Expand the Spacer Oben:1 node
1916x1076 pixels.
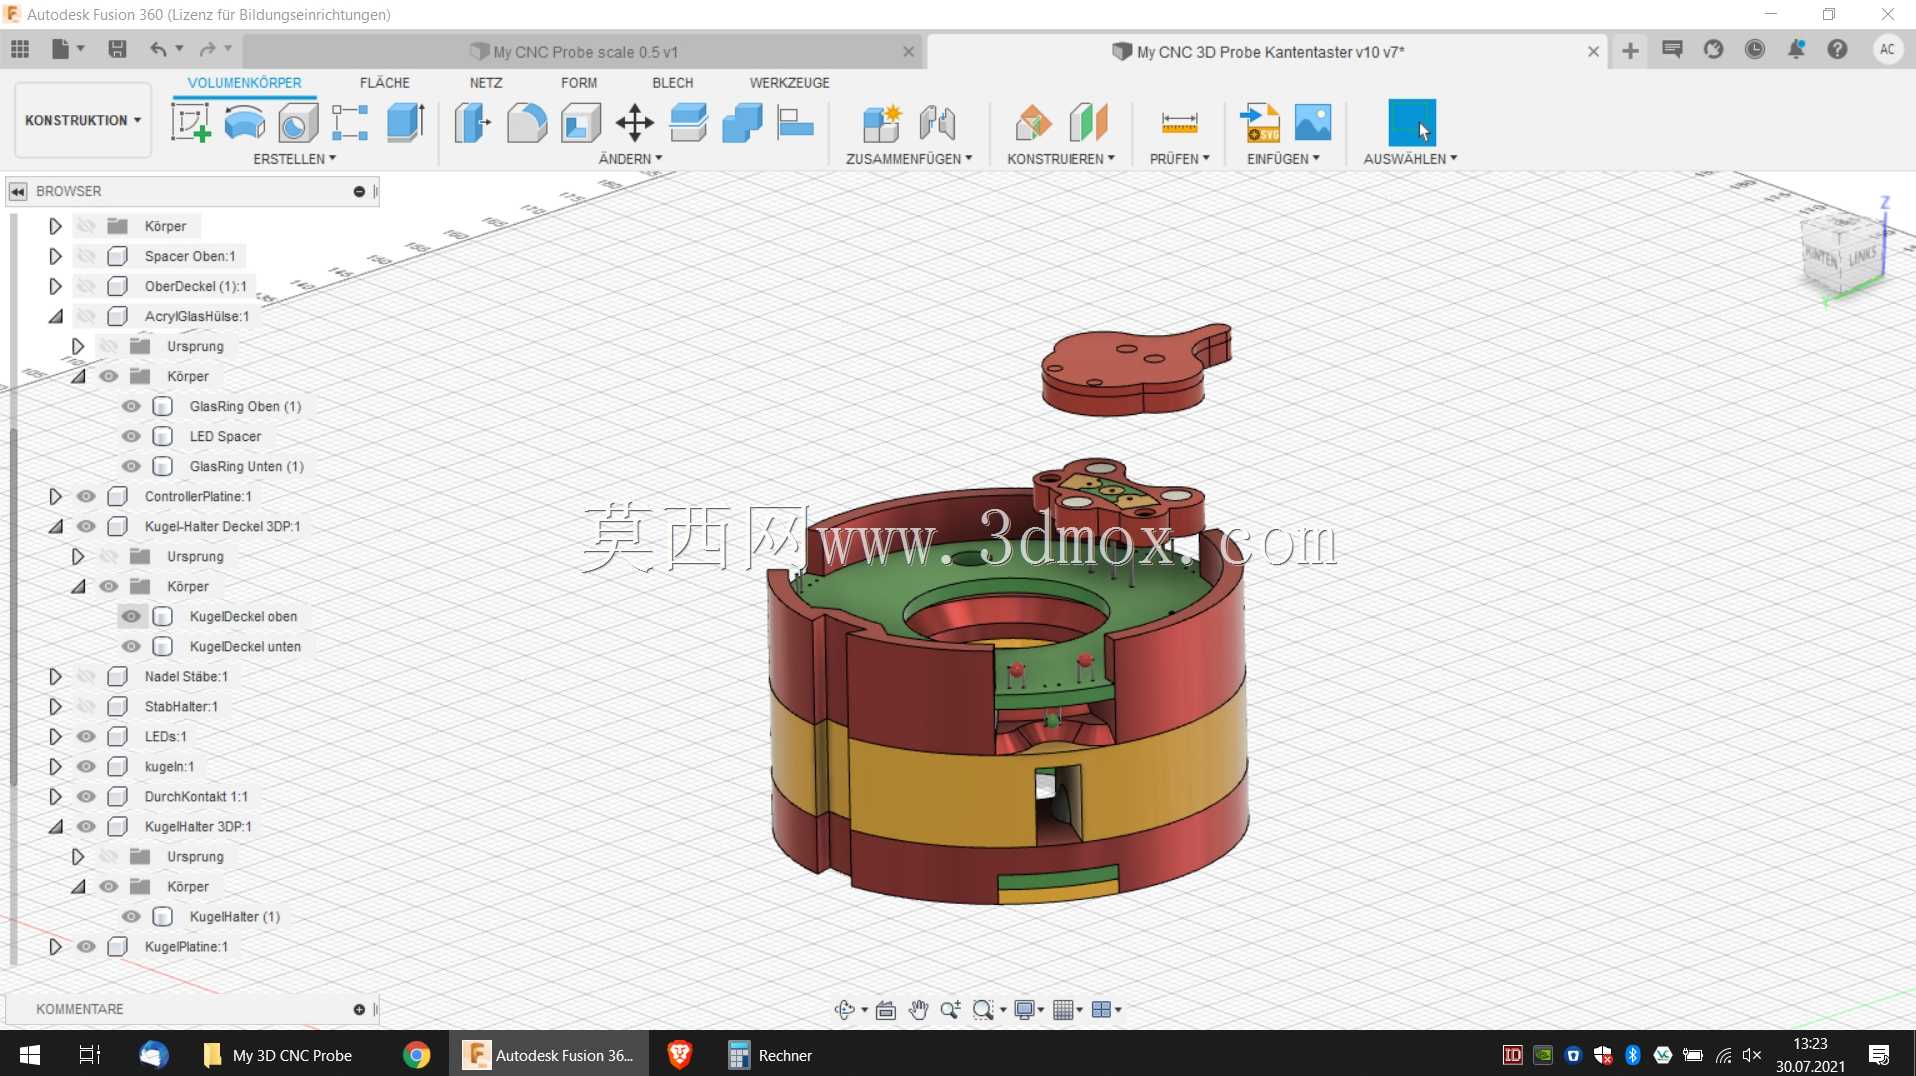point(55,256)
